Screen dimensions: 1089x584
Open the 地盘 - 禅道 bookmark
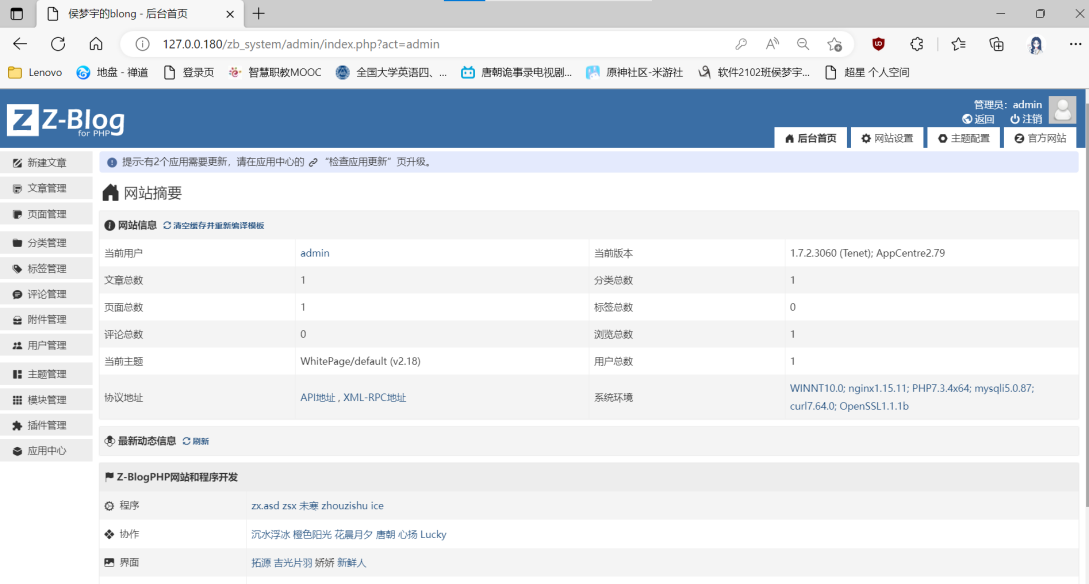(113, 72)
